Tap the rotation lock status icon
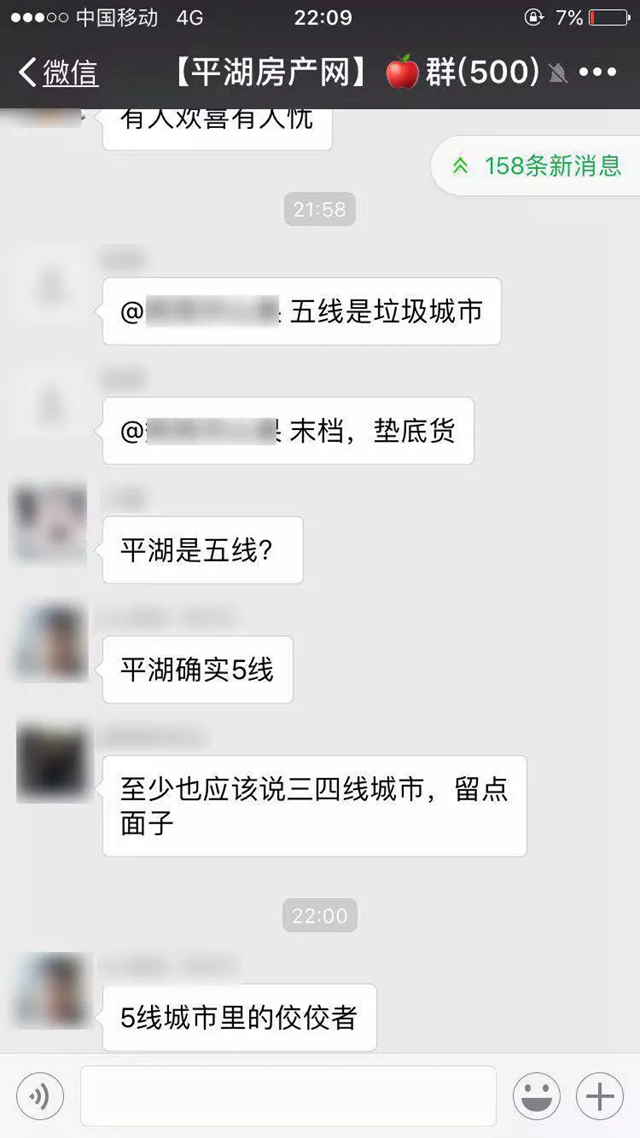Image resolution: width=640 pixels, height=1138 pixels. (533, 17)
